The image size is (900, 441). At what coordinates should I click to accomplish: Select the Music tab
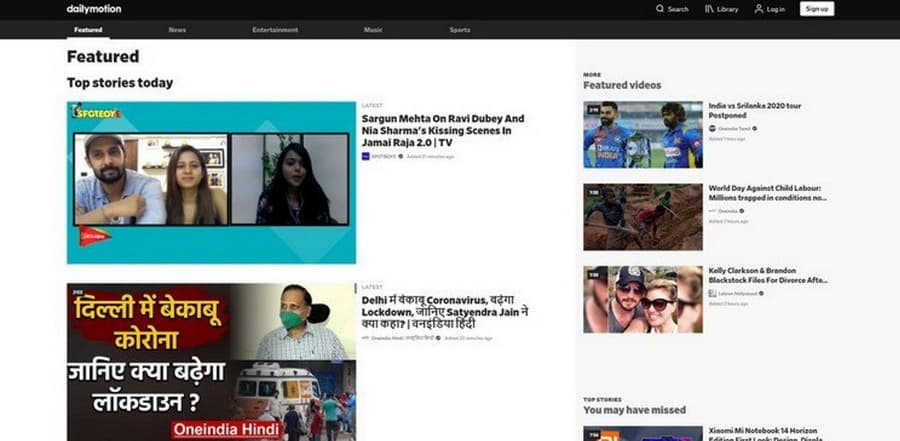[372, 30]
